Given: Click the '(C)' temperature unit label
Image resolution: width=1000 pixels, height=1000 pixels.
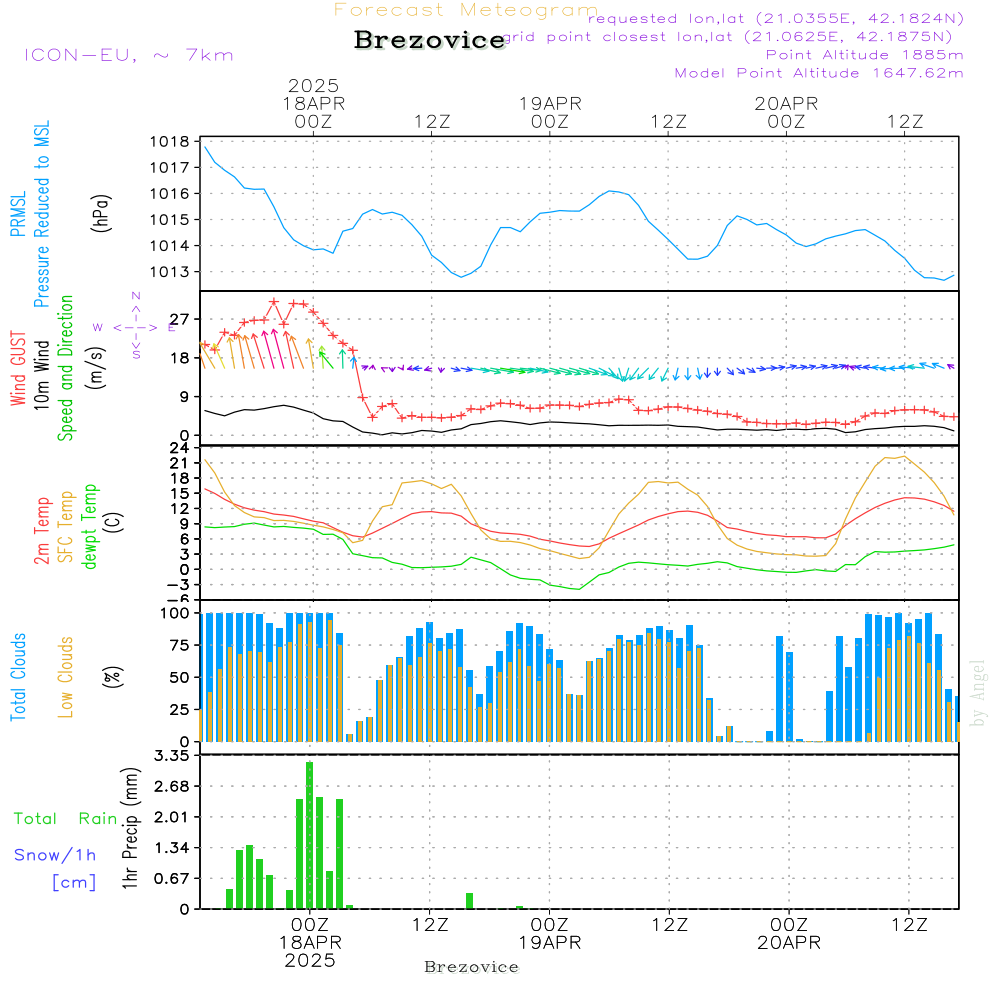Looking at the screenshot, I should click(x=114, y=522).
